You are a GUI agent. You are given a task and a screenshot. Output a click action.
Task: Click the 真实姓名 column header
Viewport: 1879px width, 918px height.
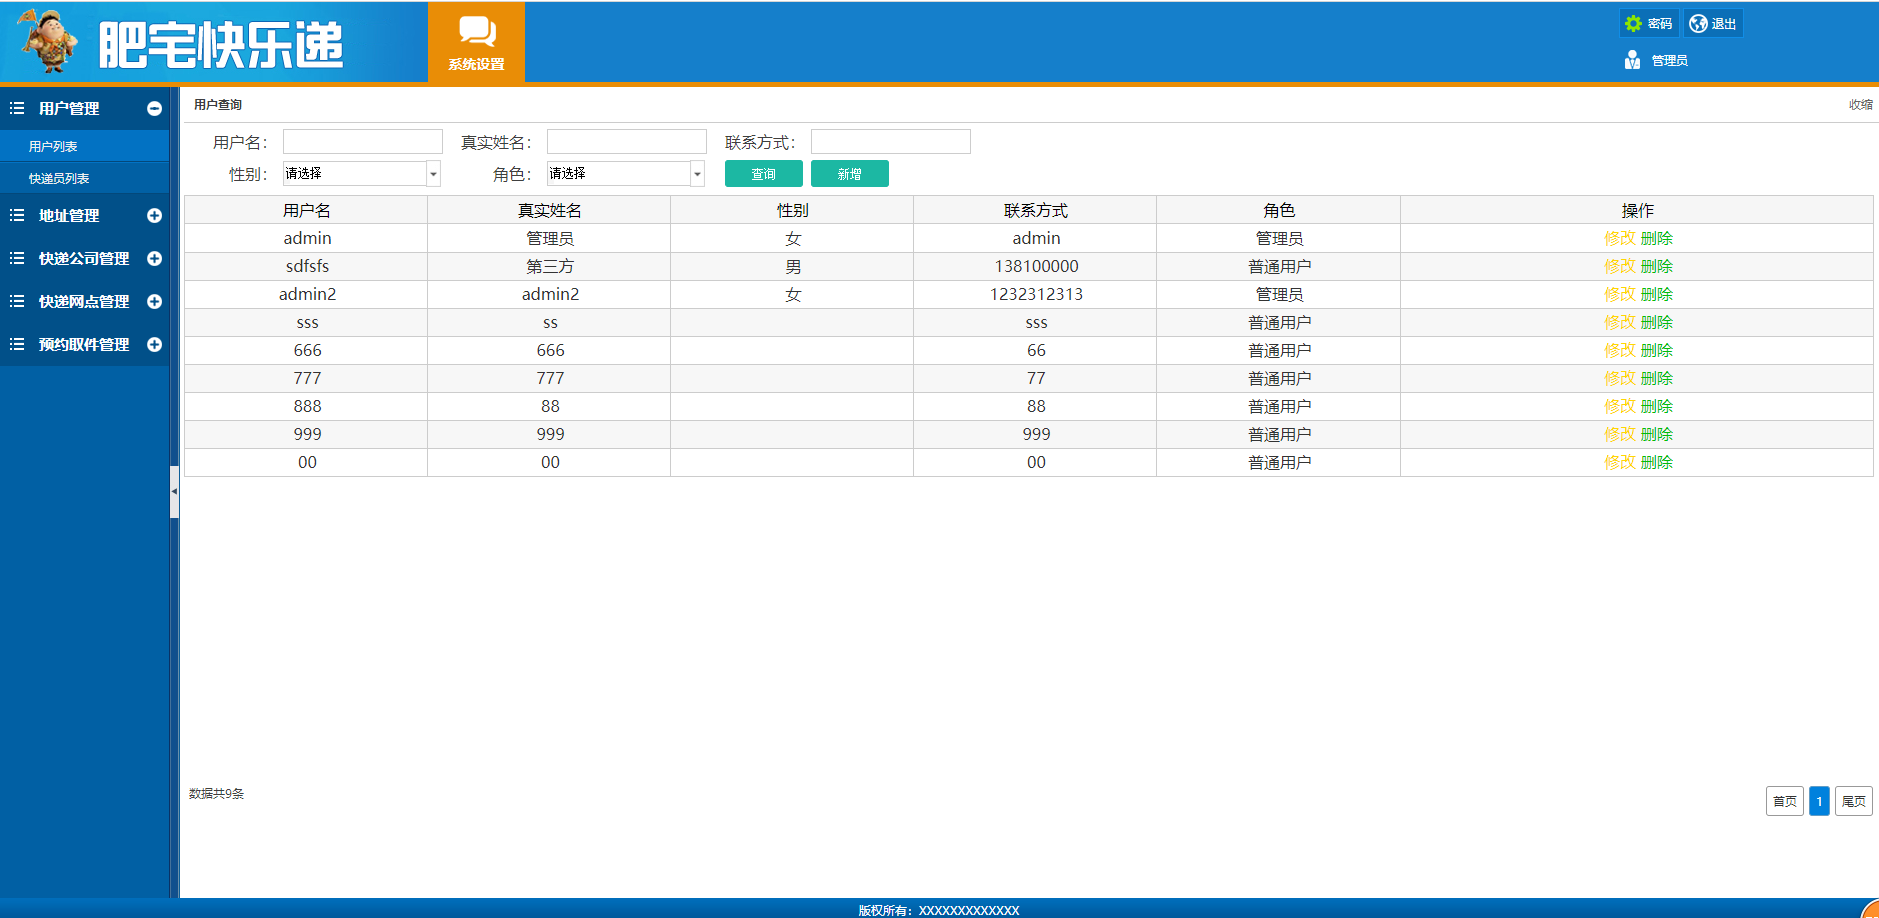pos(550,210)
